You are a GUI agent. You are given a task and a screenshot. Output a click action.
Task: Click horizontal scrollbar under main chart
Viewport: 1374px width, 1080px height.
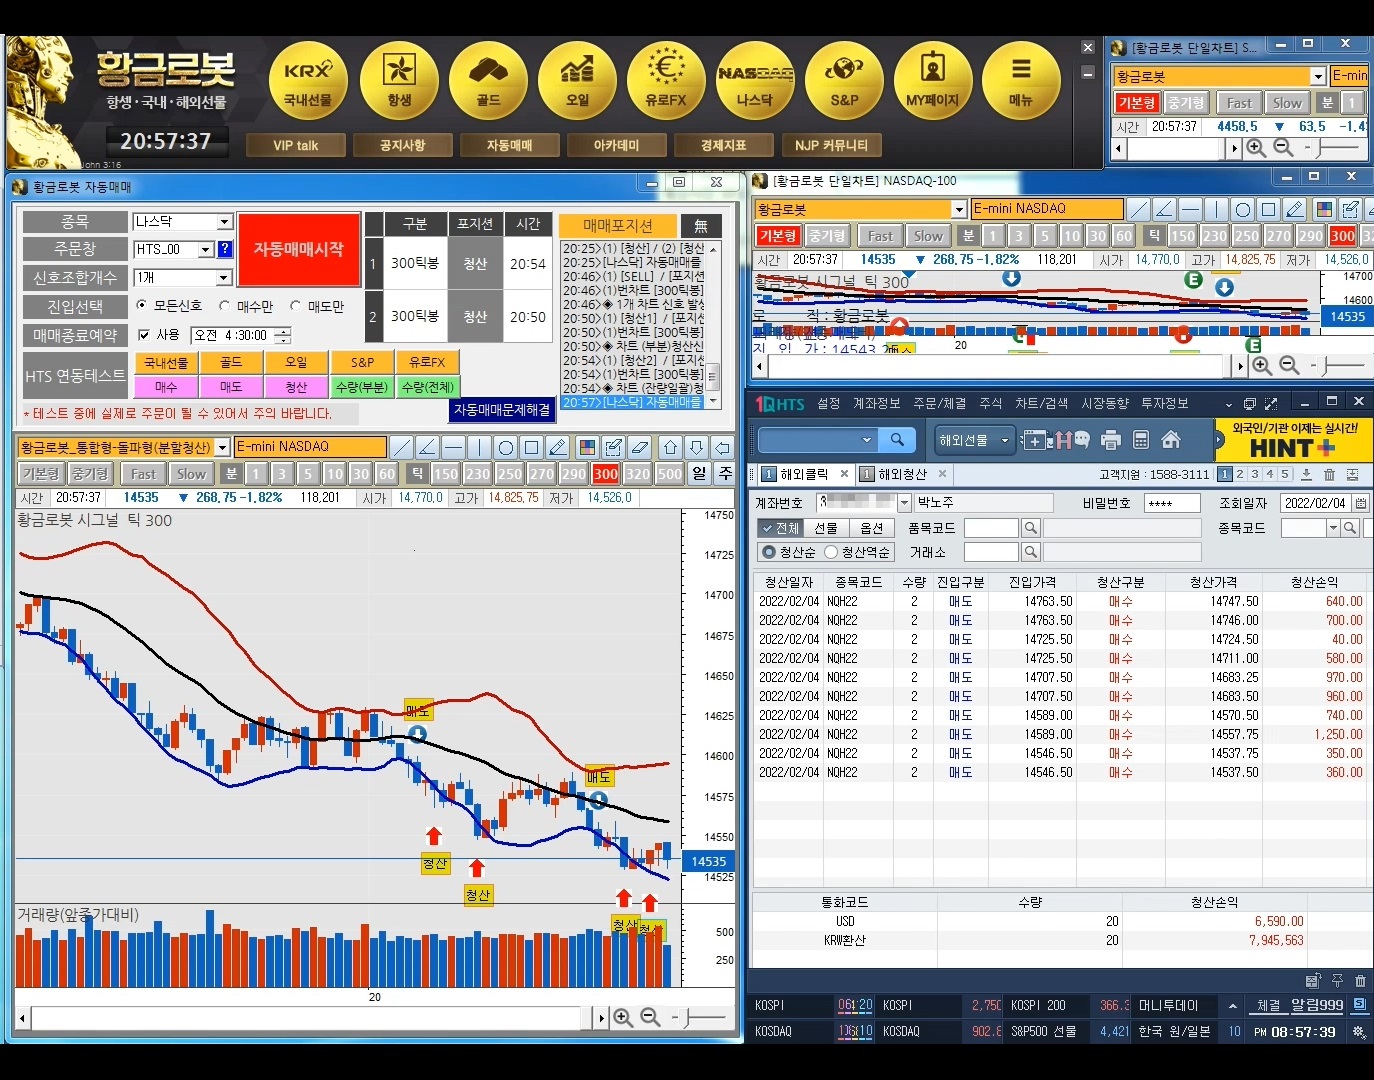click(x=314, y=1018)
